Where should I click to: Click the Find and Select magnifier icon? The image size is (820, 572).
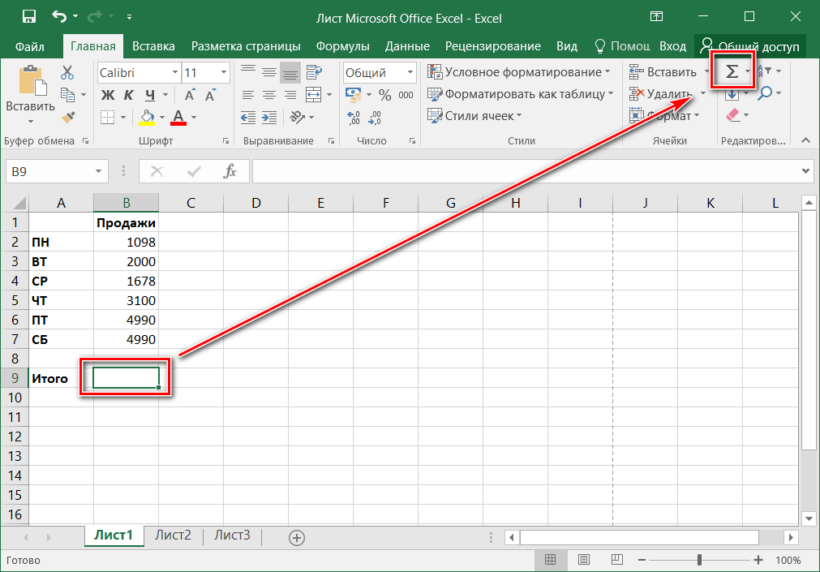[x=765, y=94]
